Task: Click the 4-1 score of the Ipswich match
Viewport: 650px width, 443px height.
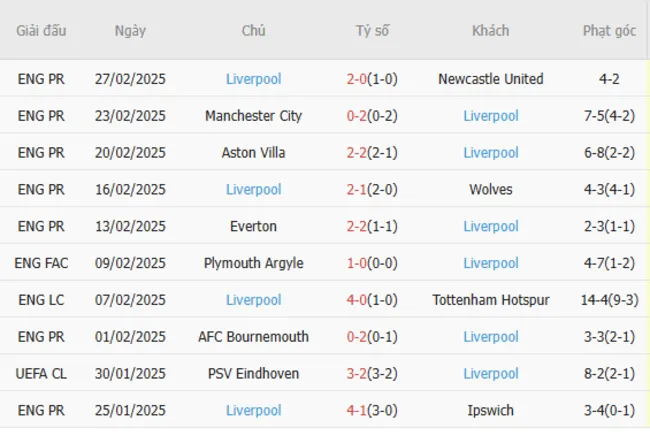Action: pyautogui.click(x=355, y=411)
